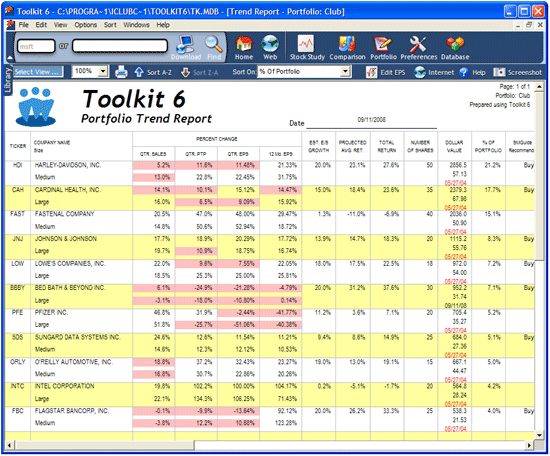Open the zoom 100% dropdown
Viewport: 550px width, 456px height.
point(103,72)
